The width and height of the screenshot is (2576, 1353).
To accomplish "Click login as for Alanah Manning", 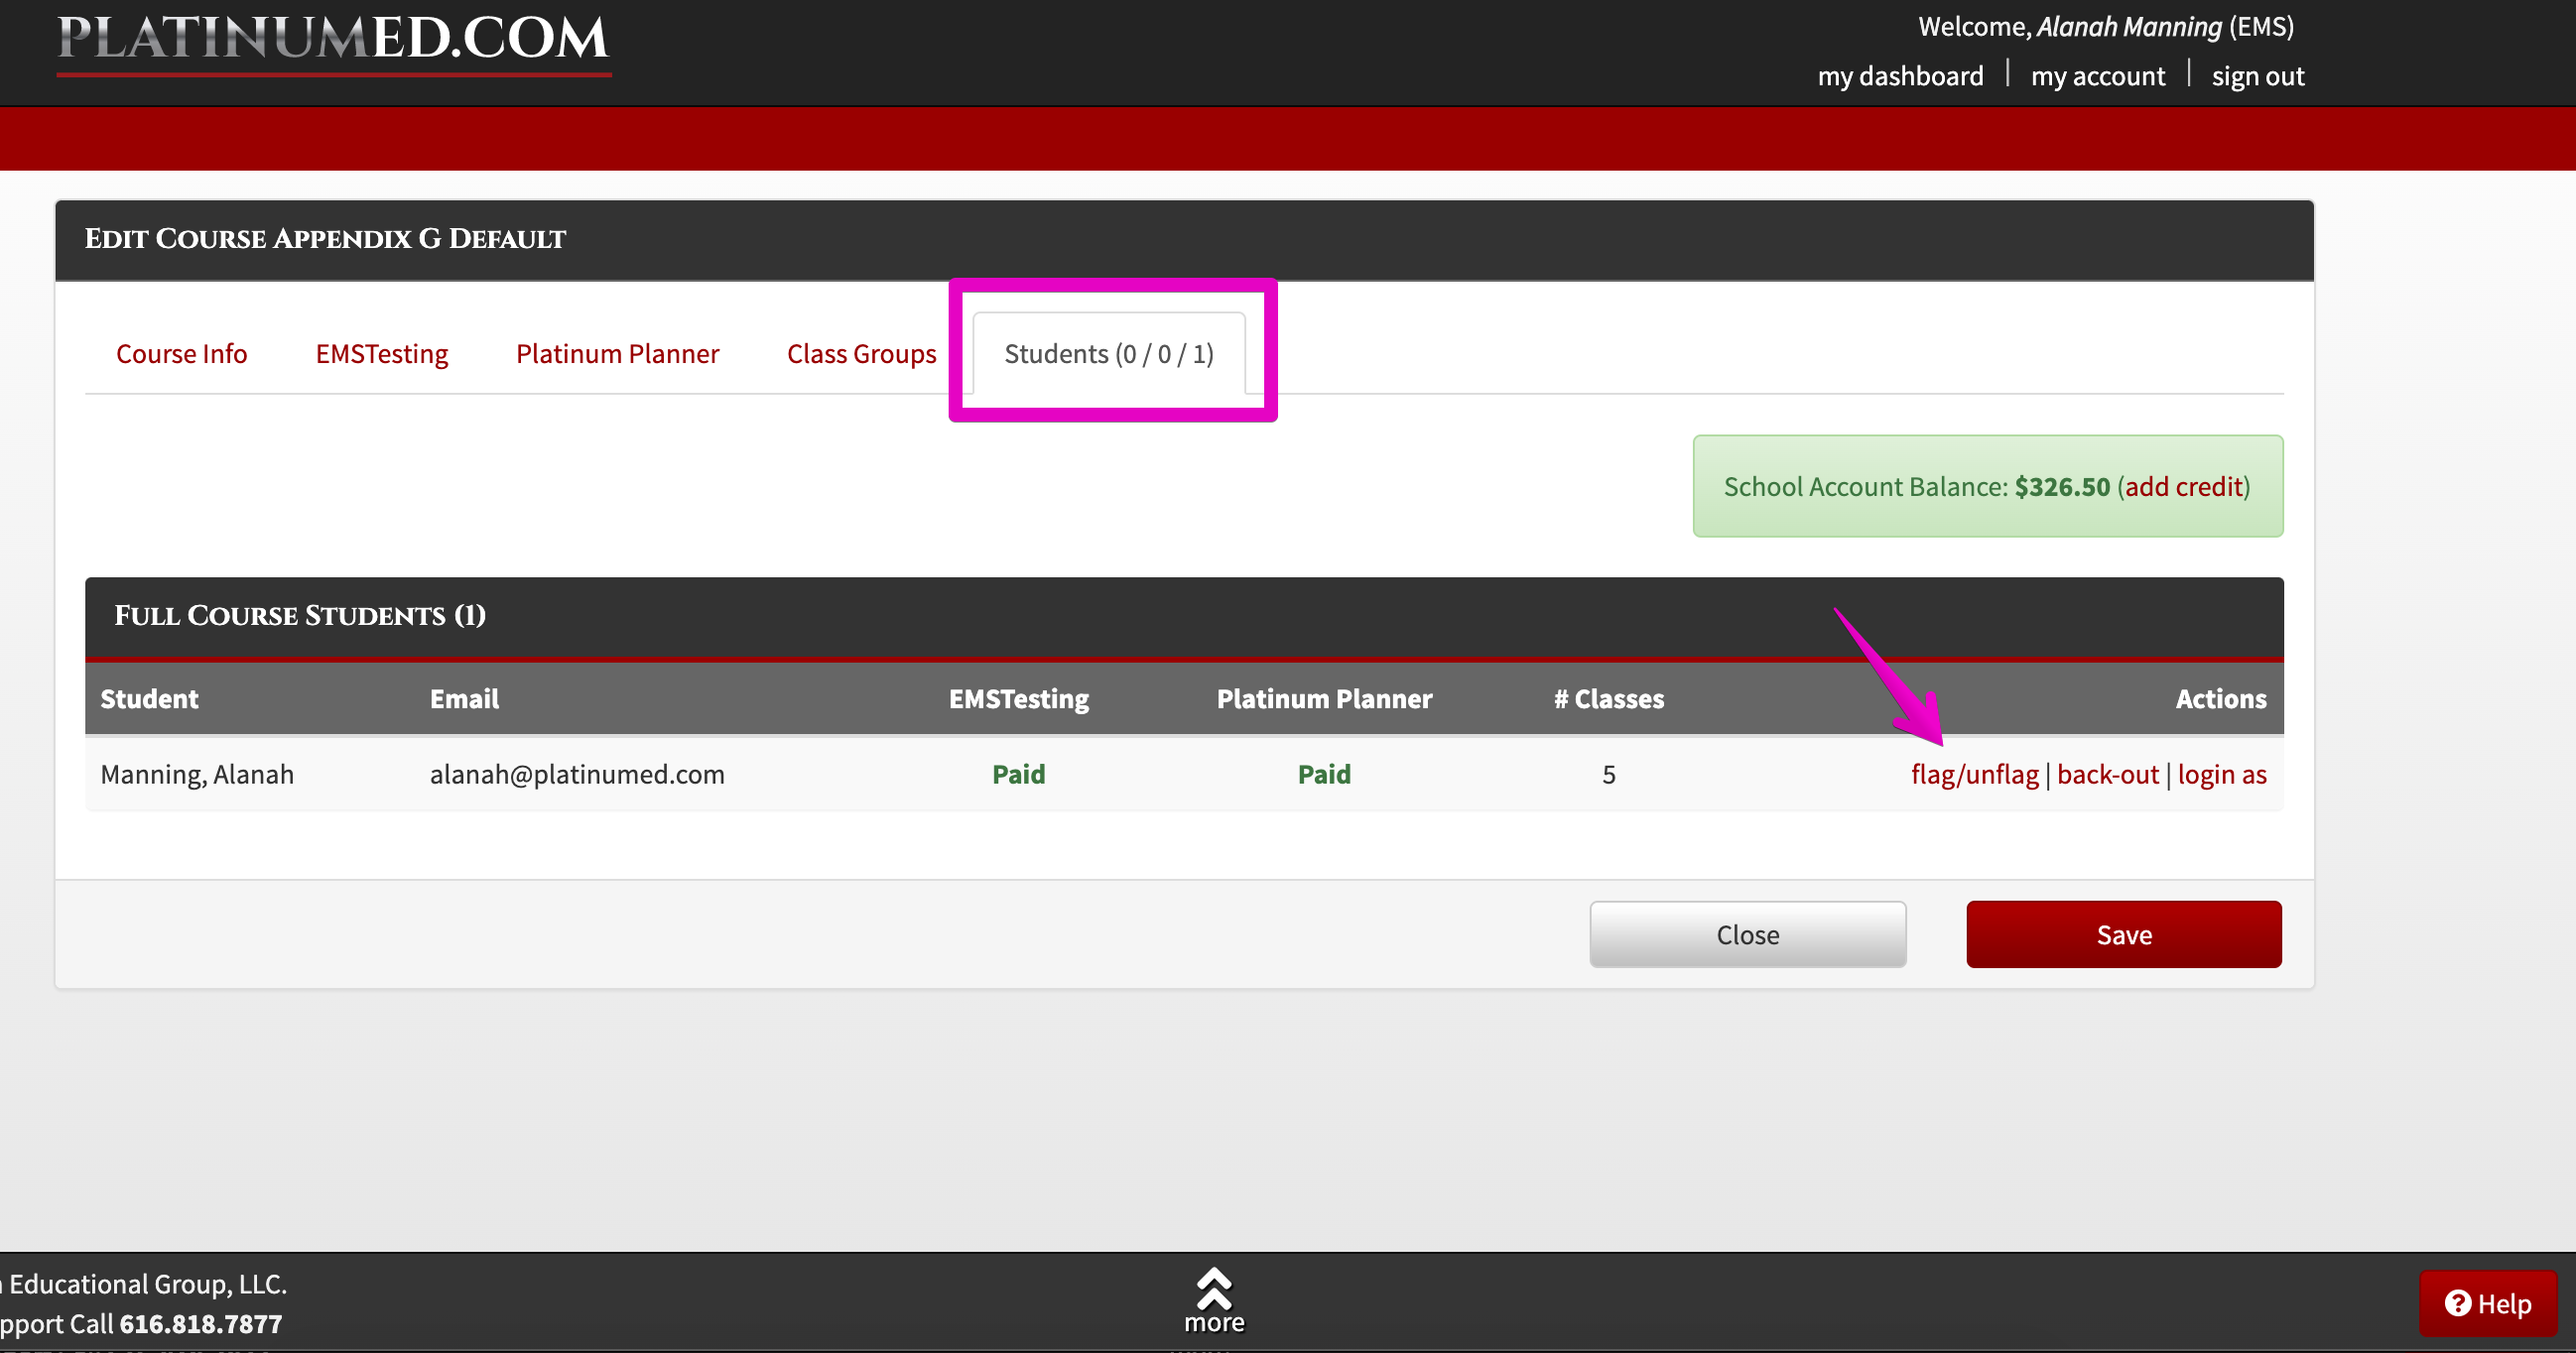I will coord(2221,774).
